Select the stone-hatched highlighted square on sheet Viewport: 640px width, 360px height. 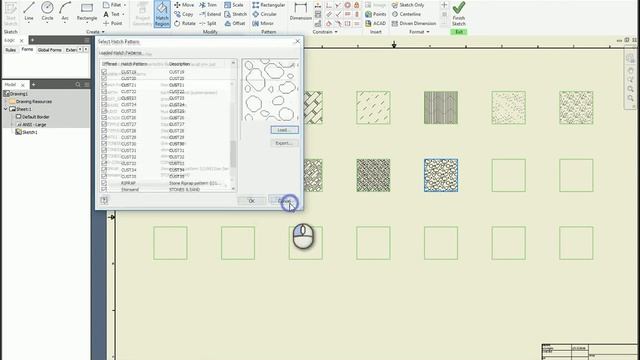tap(441, 176)
